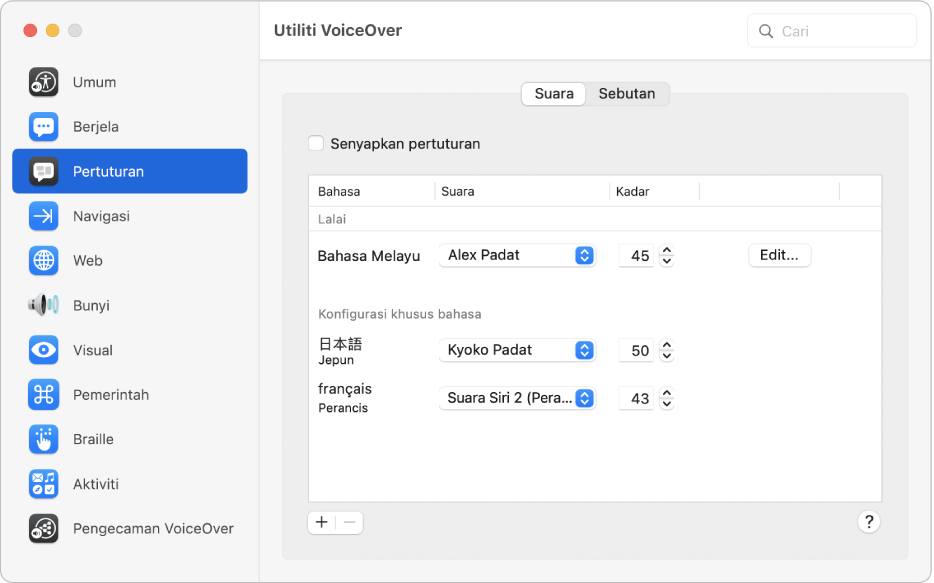Increase the Kadar value for Jepun
This screenshot has width=934, height=583.
pos(667,345)
